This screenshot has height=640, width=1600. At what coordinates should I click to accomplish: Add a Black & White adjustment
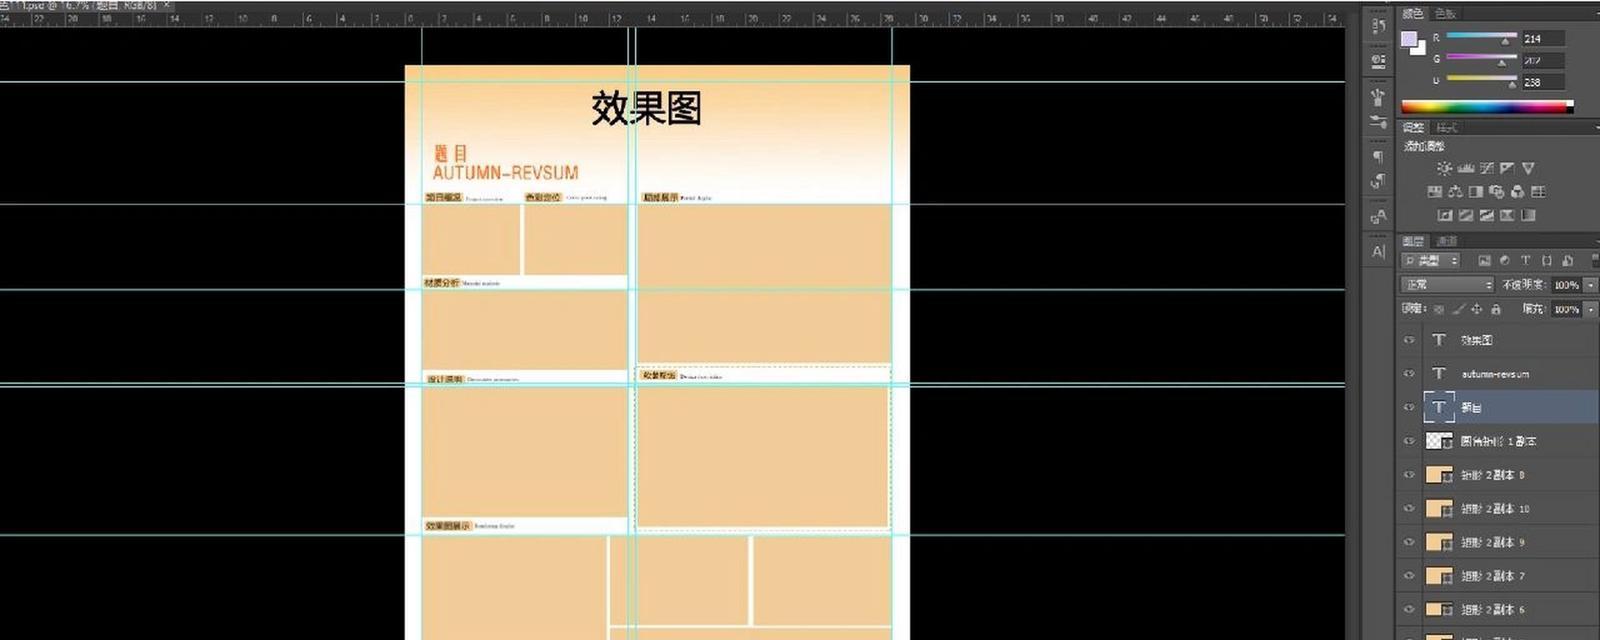tap(1476, 191)
